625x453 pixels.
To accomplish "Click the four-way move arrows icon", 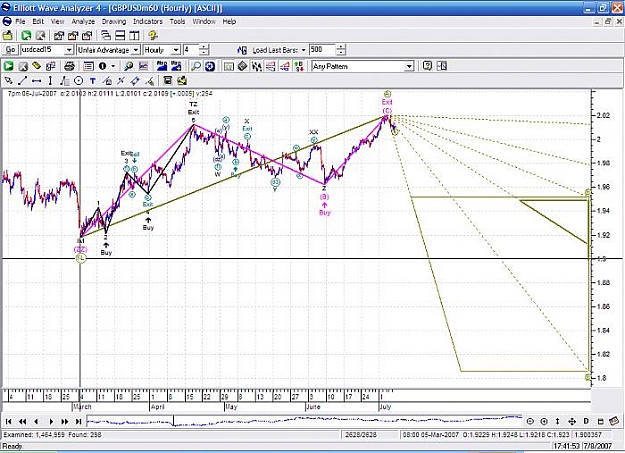I will 572,421.
